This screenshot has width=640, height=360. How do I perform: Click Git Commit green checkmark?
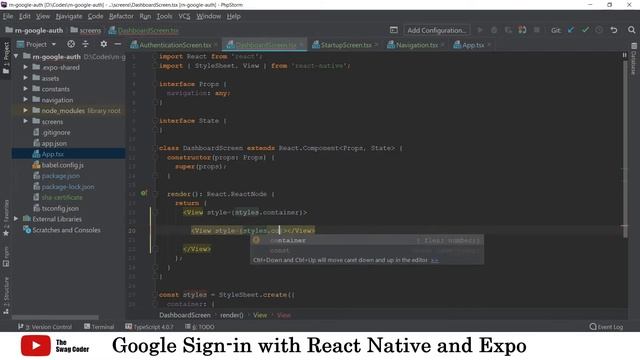click(585, 30)
